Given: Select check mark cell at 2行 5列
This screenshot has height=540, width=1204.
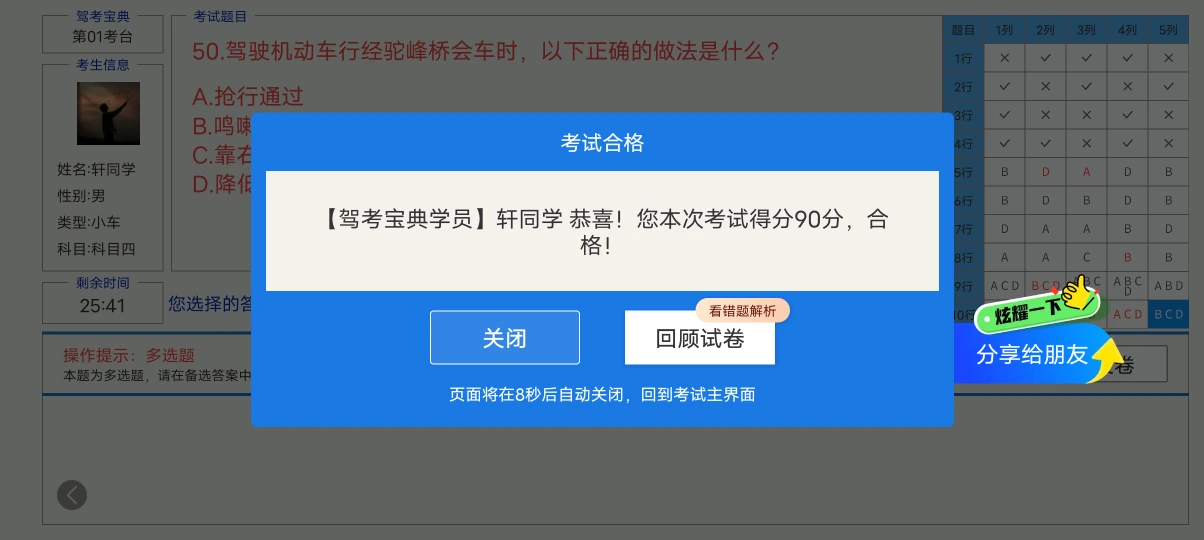Looking at the screenshot, I should 1168,86.
